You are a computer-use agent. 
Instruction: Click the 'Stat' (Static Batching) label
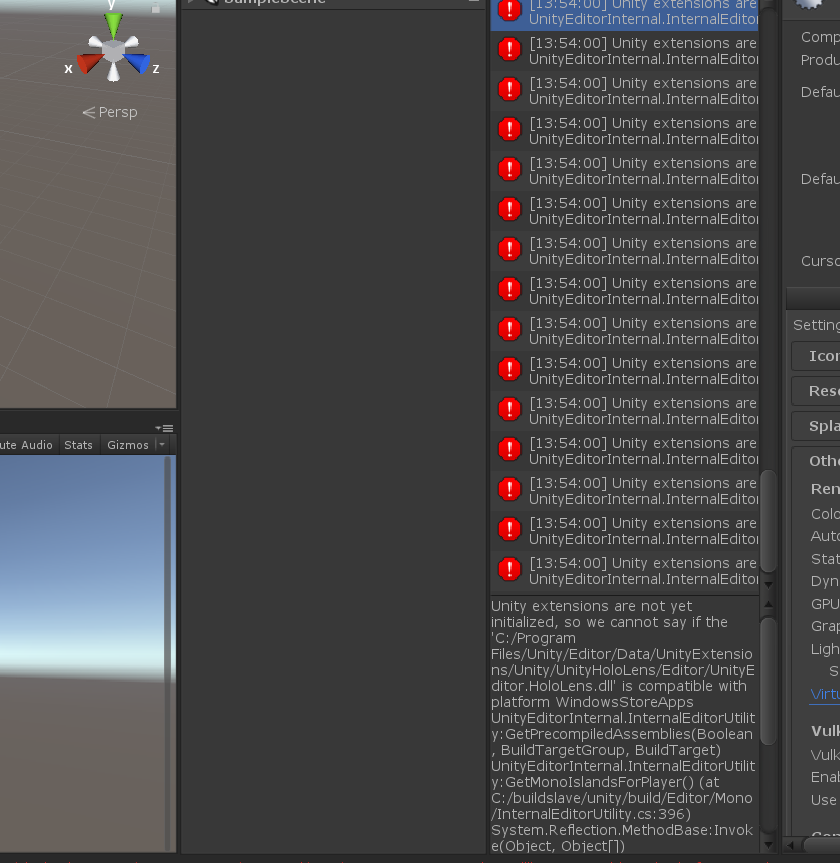point(825,559)
